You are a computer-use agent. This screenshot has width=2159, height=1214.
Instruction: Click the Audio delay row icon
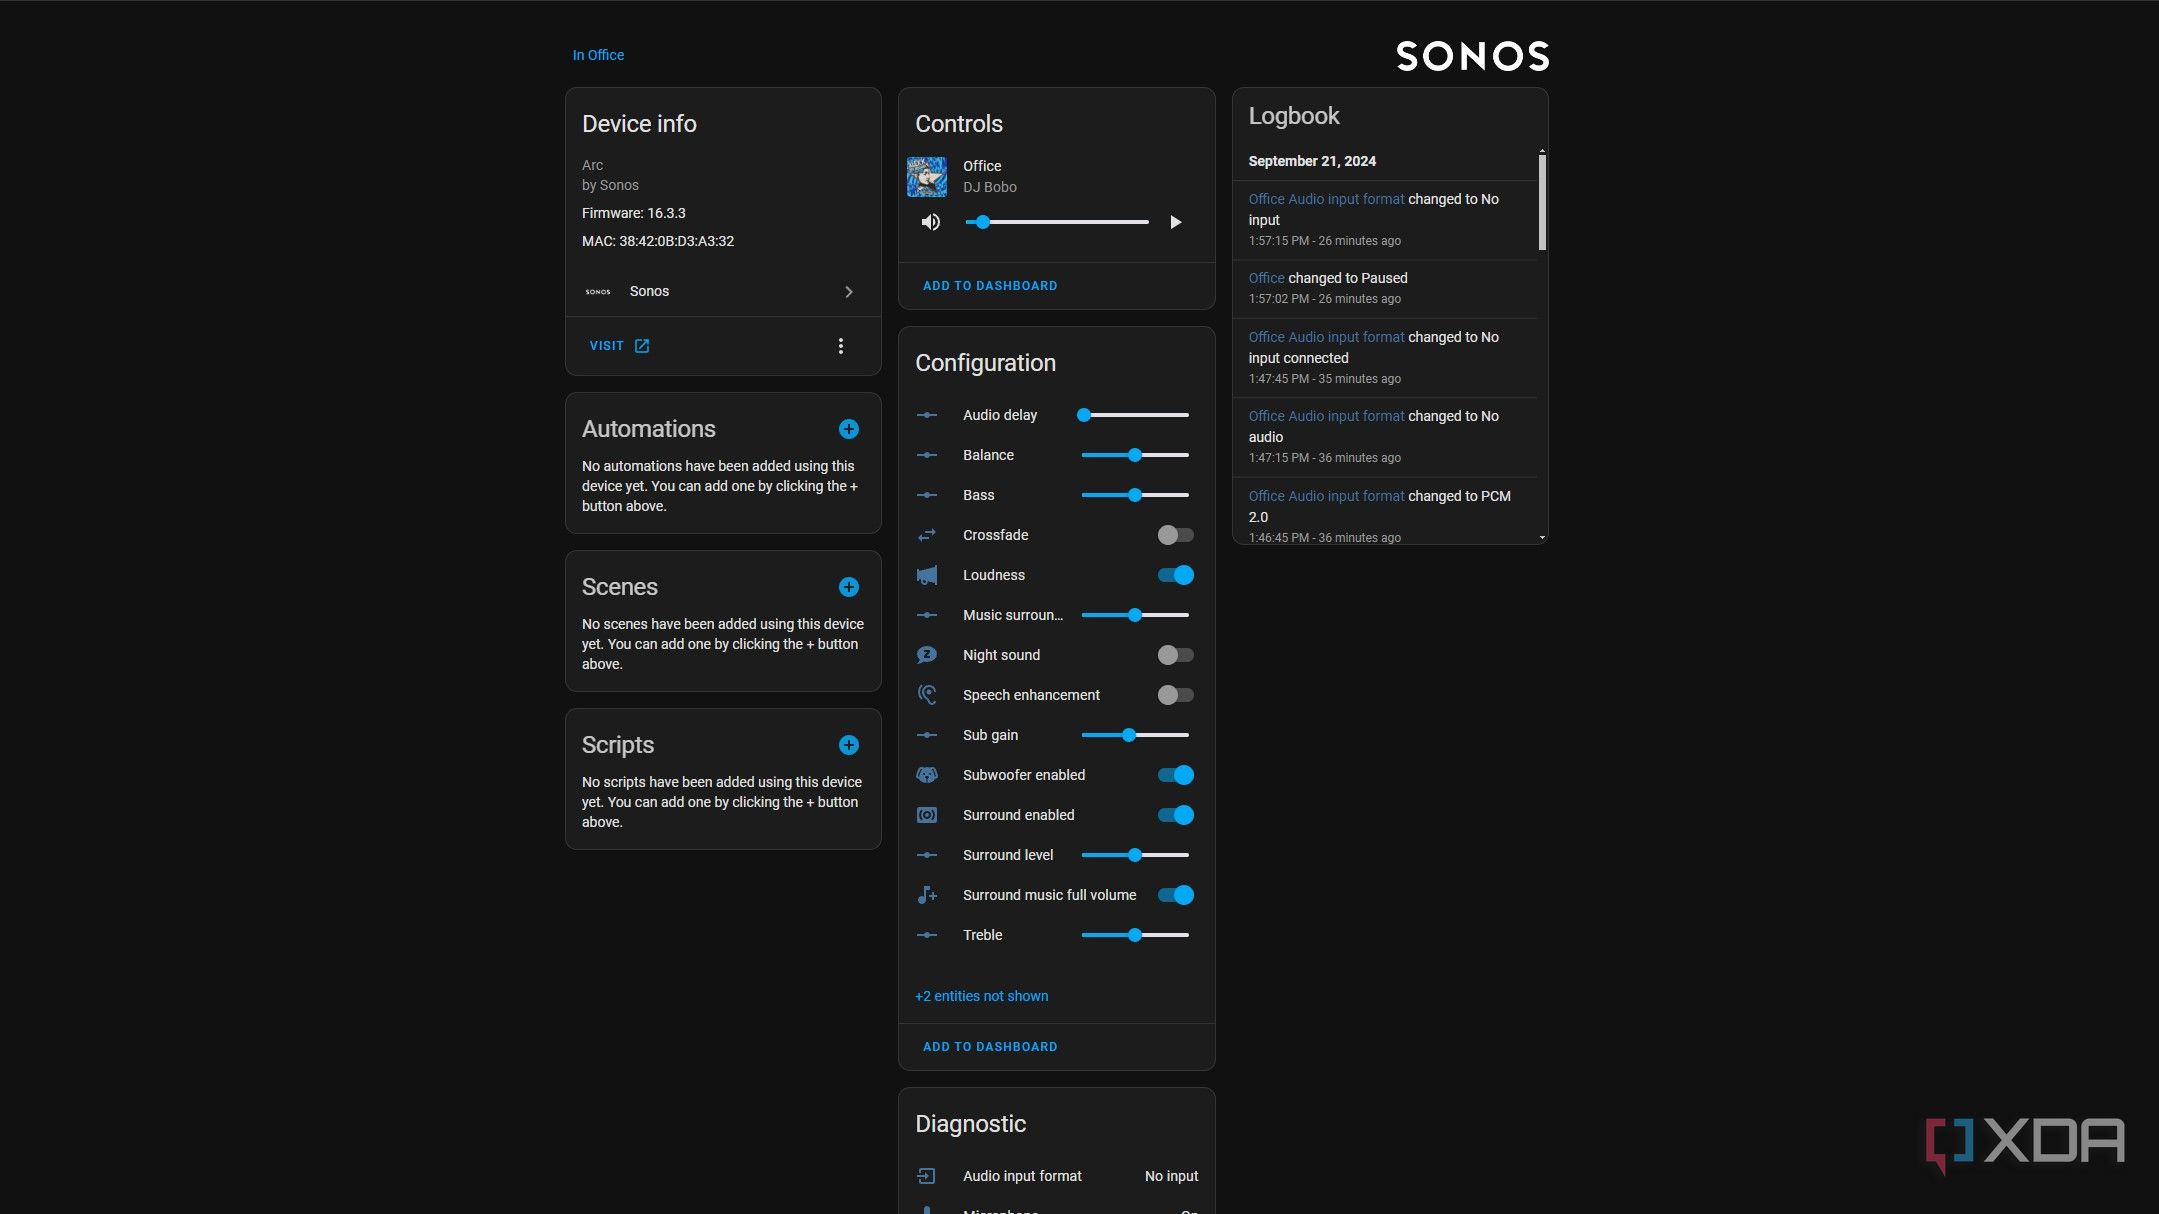[927, 415]
